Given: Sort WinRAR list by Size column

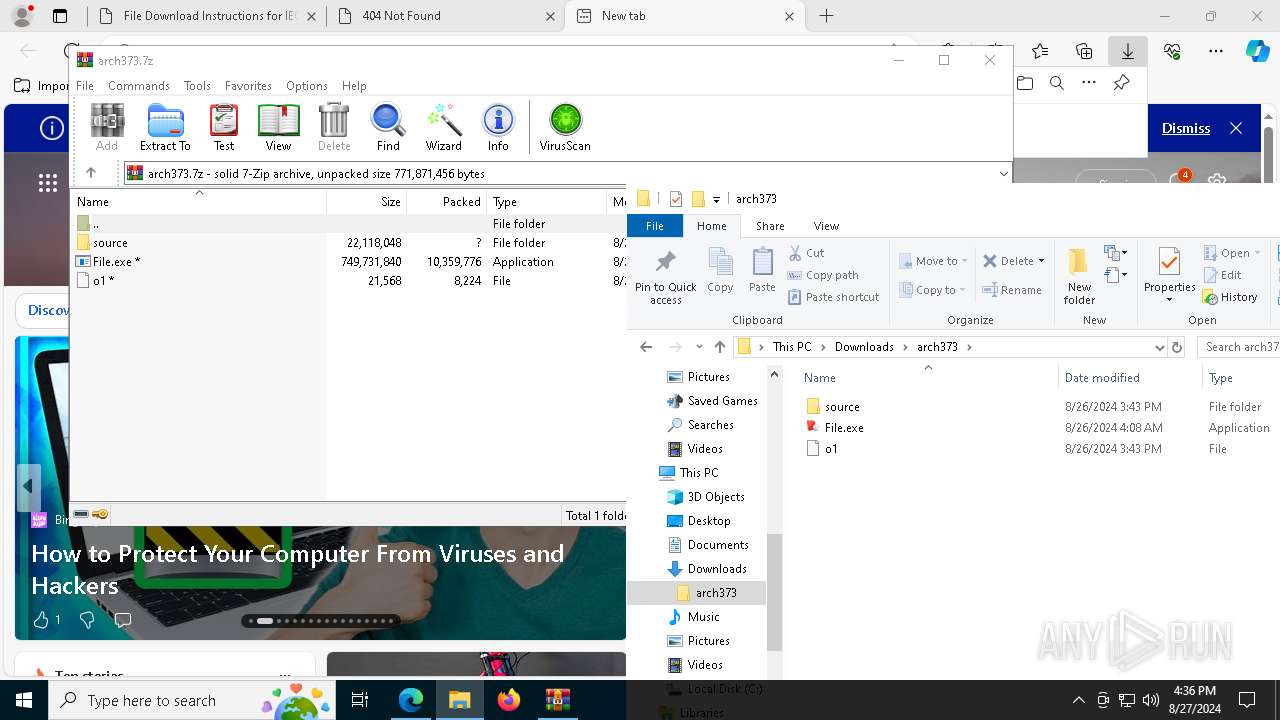Looking at the screenshot, I should [367, 202].
